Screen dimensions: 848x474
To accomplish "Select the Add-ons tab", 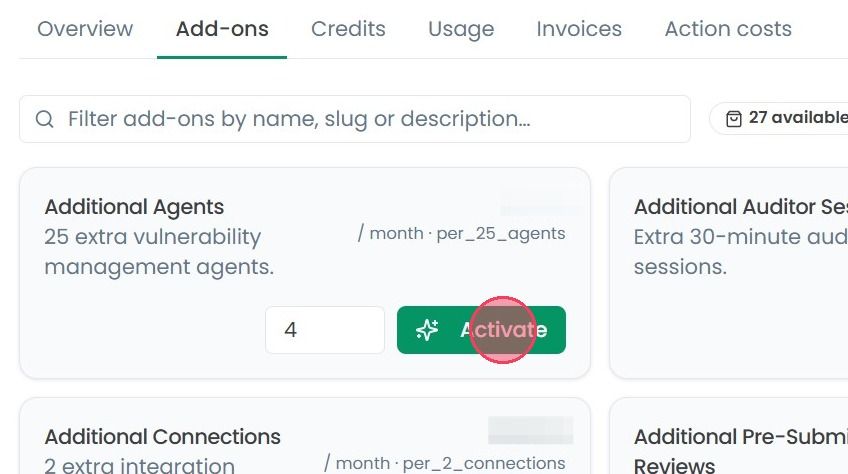I will tap(222, 29).
